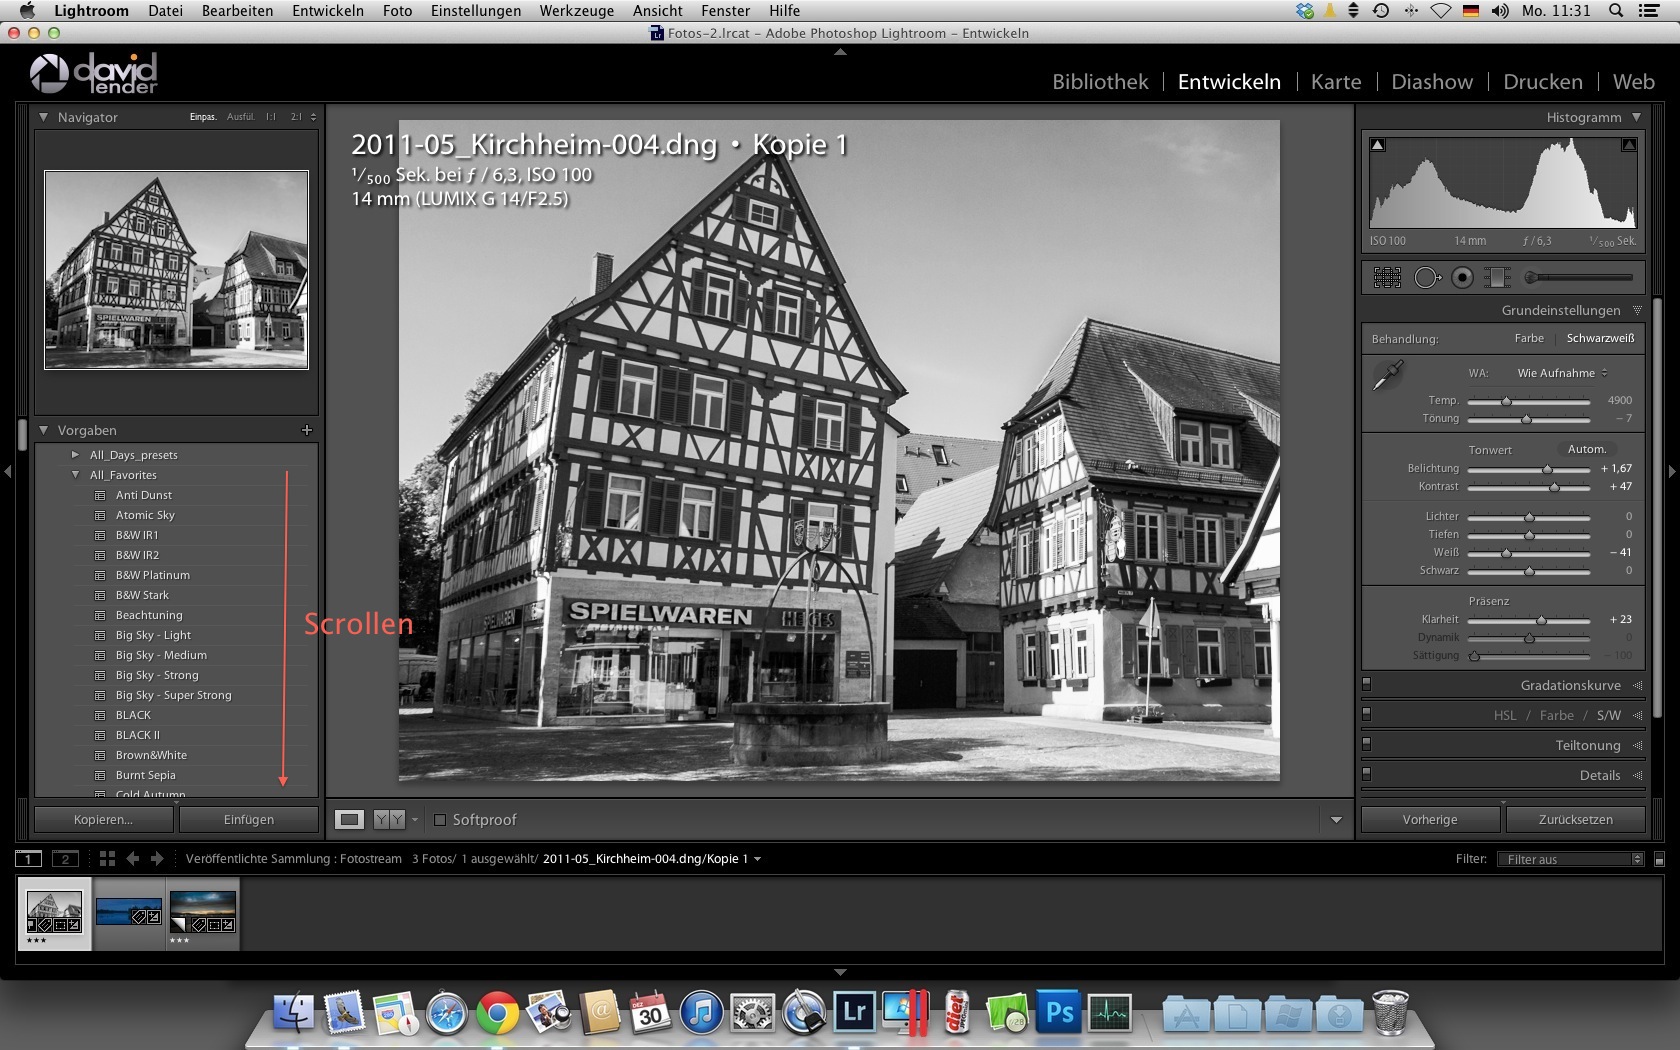
Task: Set treatment to Farbe
Action: 1529,338
